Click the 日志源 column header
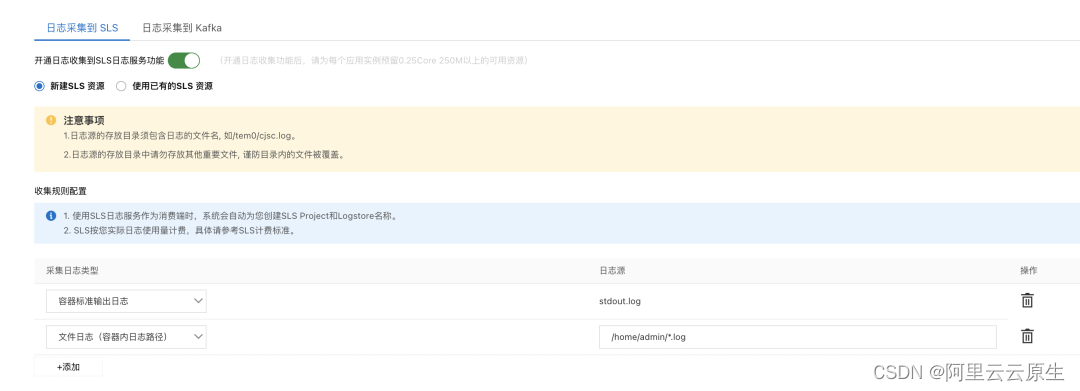This screenshot has width=1080, height=391. pos(612,271)
